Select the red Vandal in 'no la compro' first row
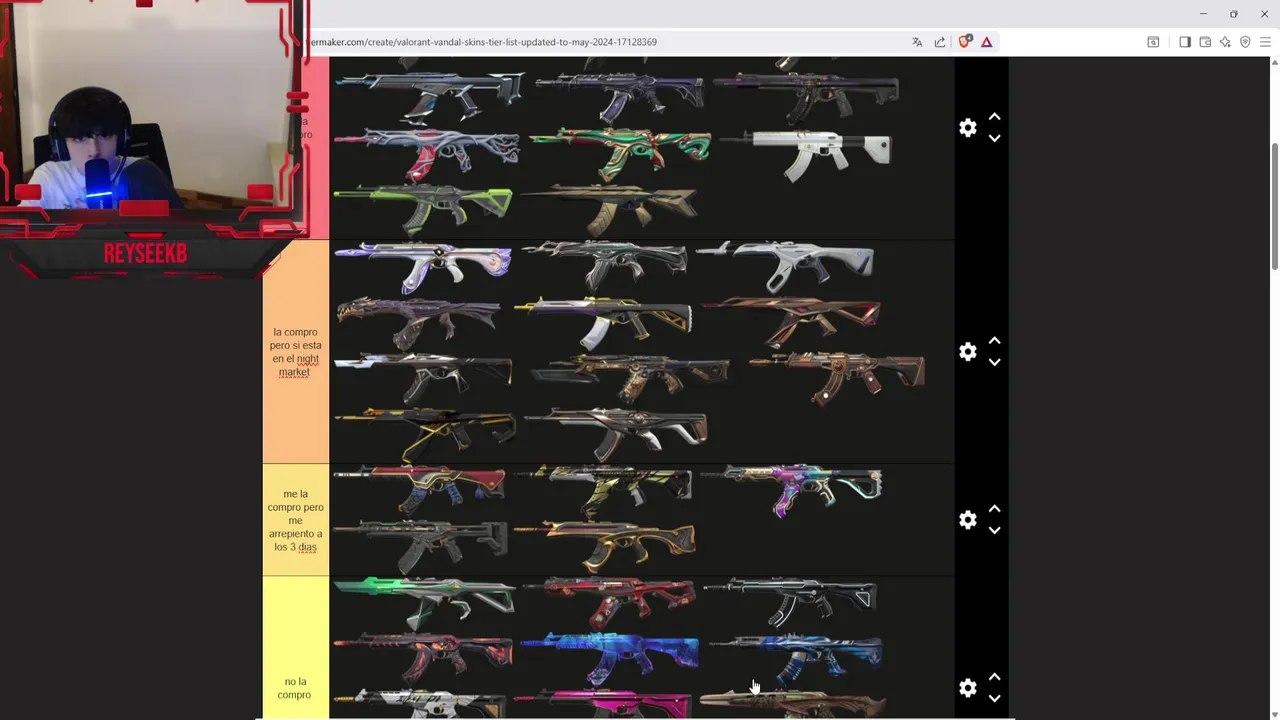 click(609, 602)
